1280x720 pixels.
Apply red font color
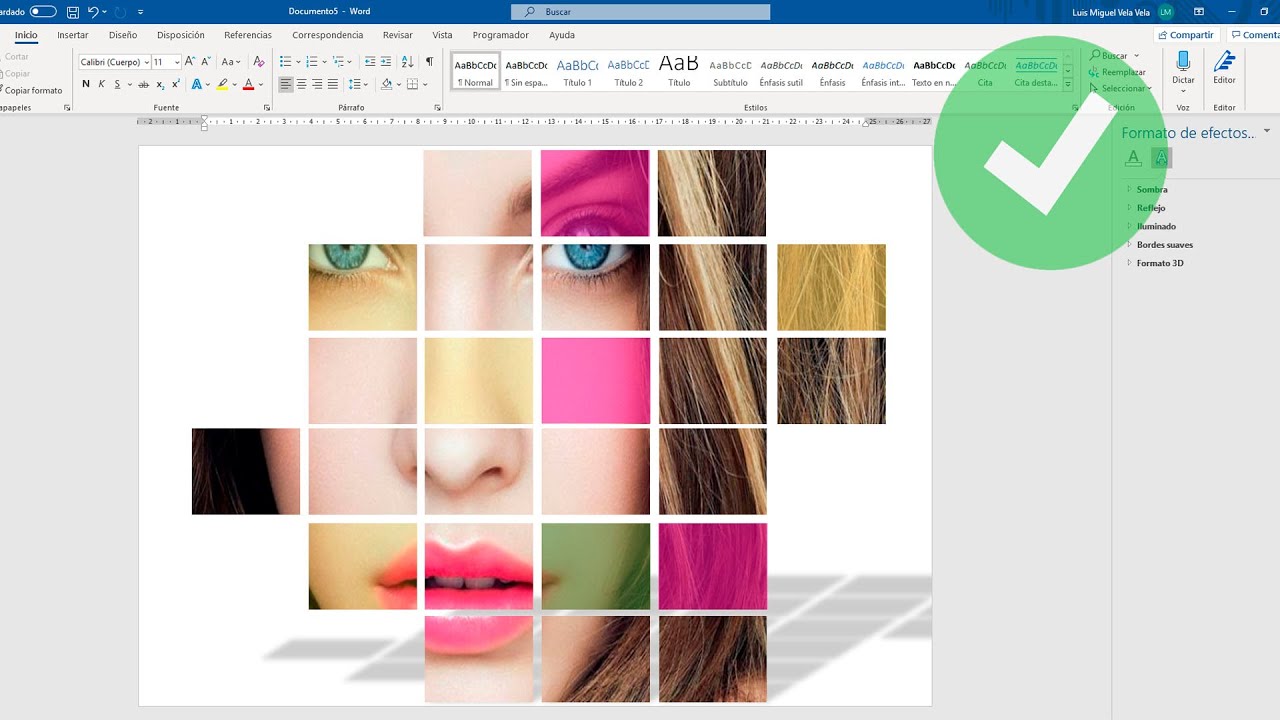tap(248, 84)
